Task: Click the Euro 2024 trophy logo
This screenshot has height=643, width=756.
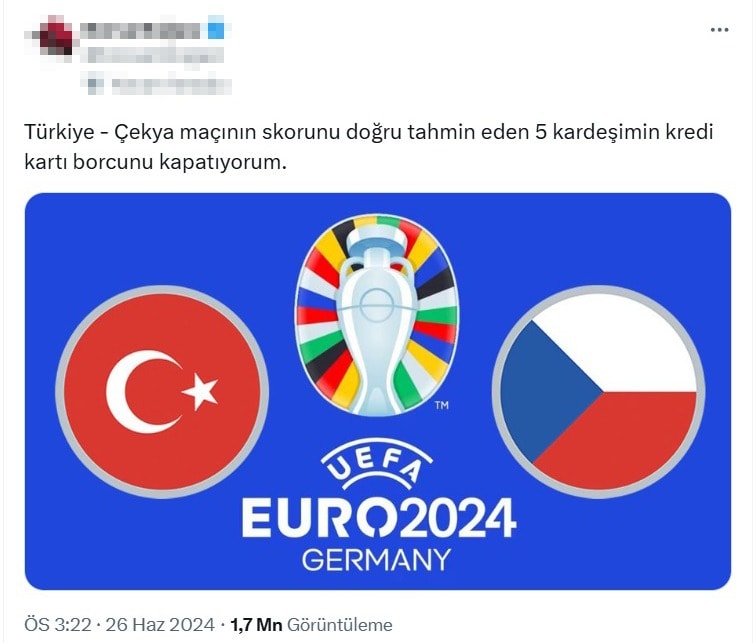Action: click(377, 314)
